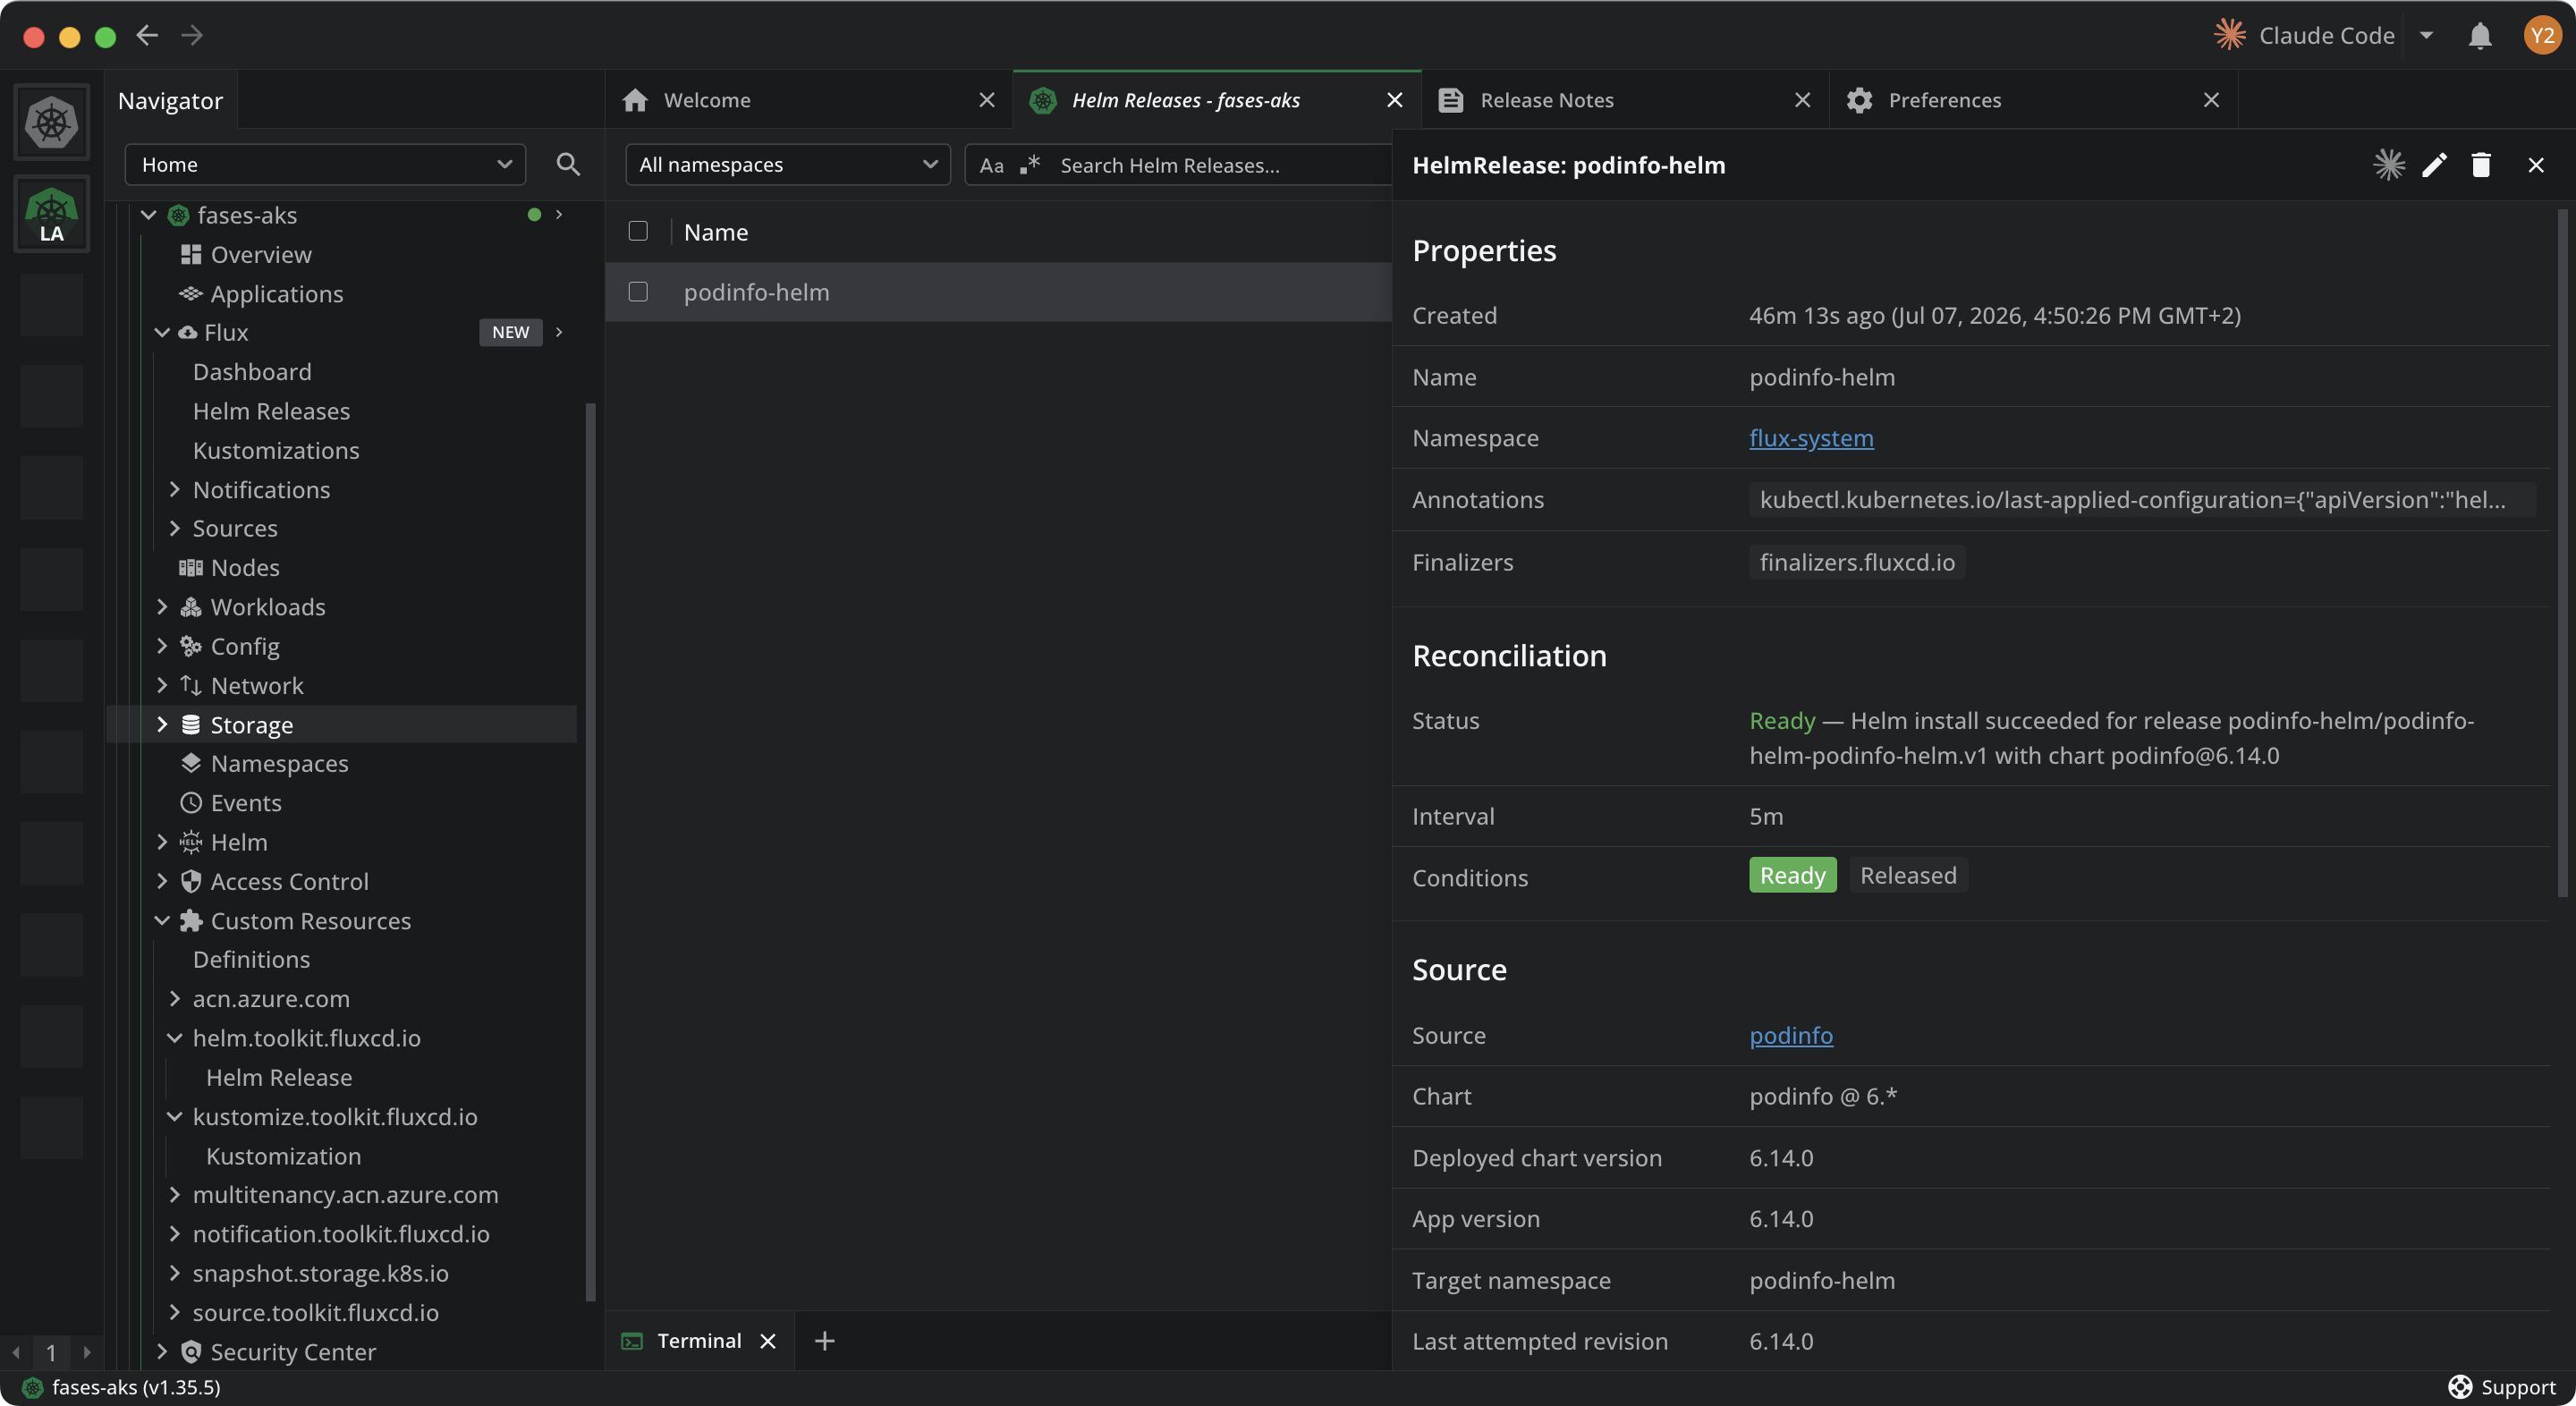Click the Claude Code starburst icon
2576x1406 pixels.
2229,36
